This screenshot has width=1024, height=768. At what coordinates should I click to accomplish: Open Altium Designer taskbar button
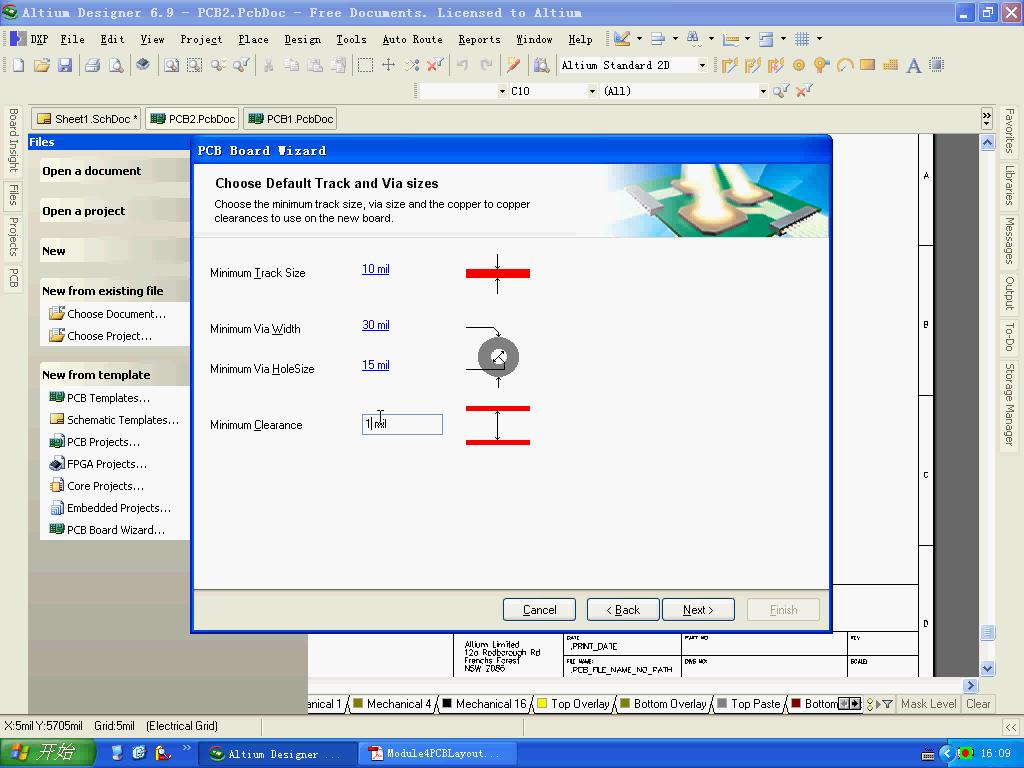(x=278, y=754)
